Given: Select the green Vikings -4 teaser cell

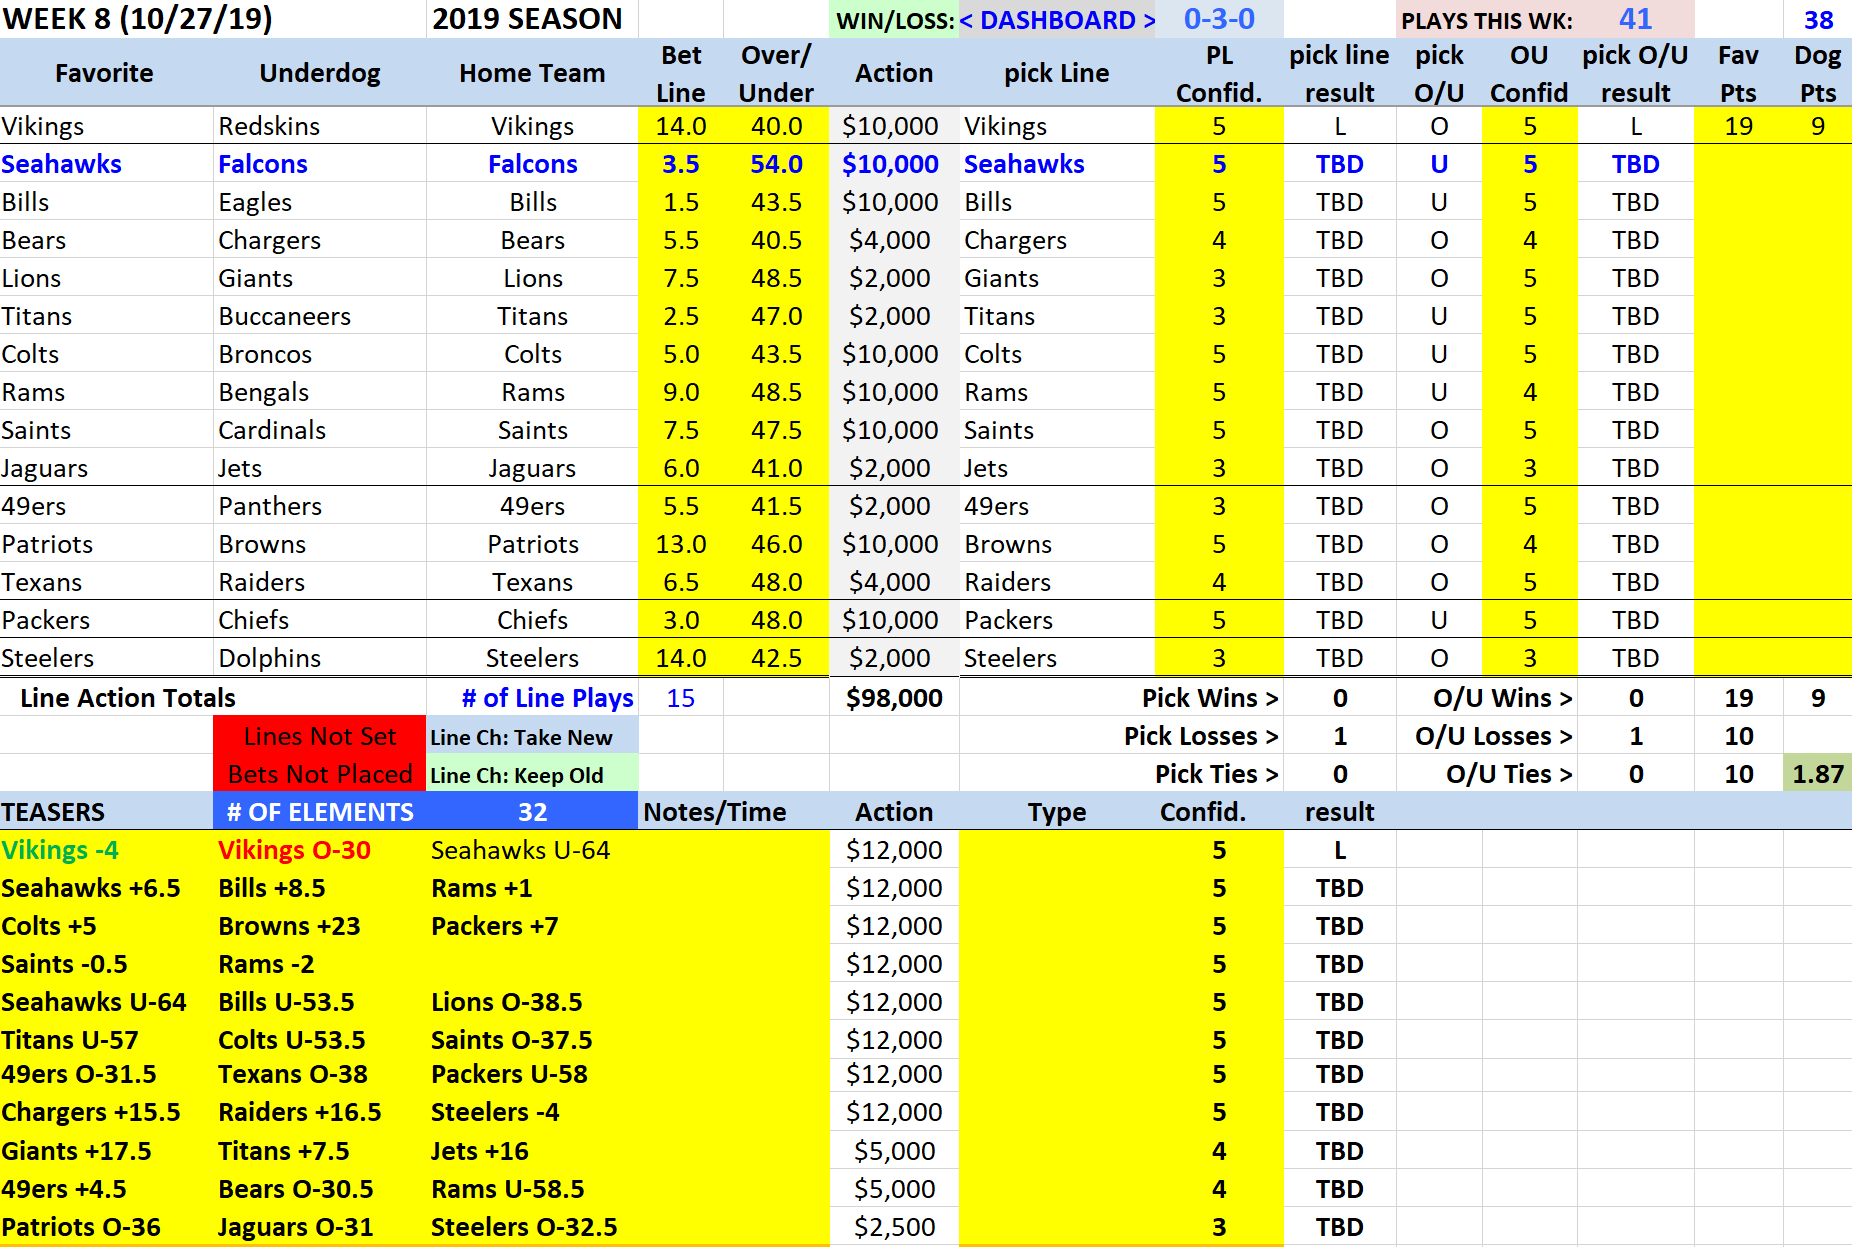Looking at the screenshot, I should tap(60, 850).
